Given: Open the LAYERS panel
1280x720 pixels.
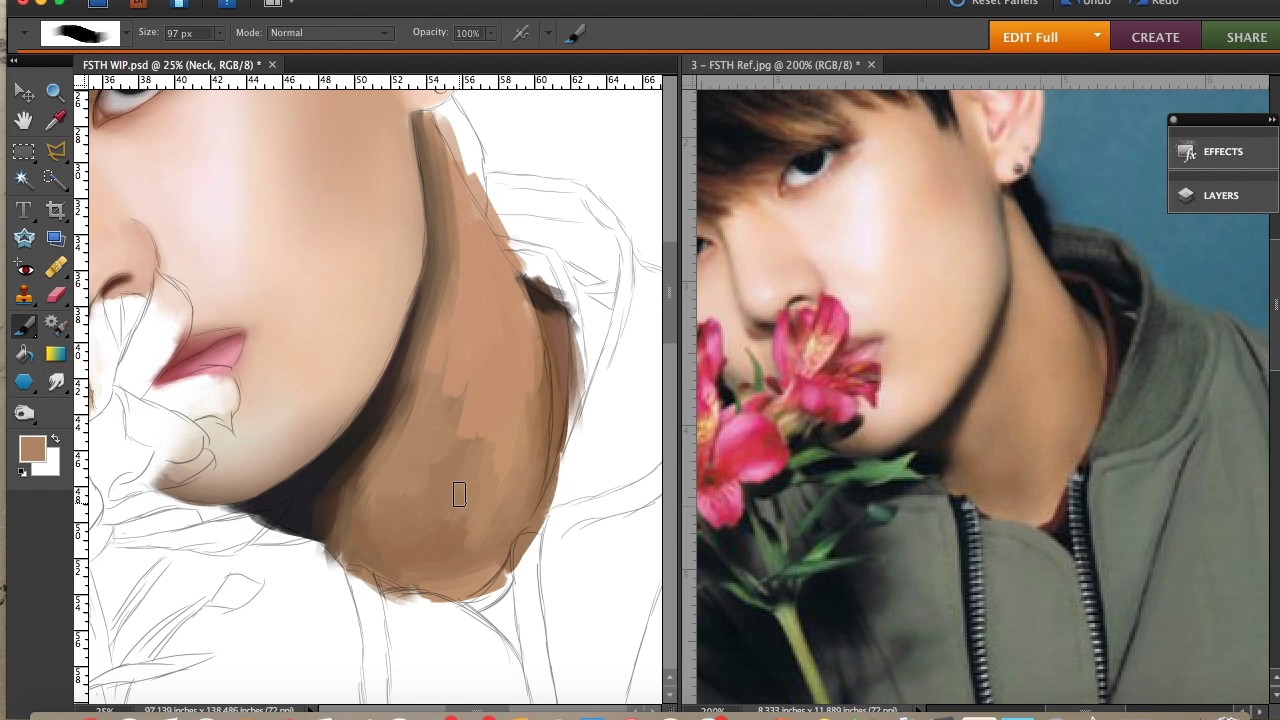Looking at the screenshot, I should pyautogui.click(x=1223, y=196).
